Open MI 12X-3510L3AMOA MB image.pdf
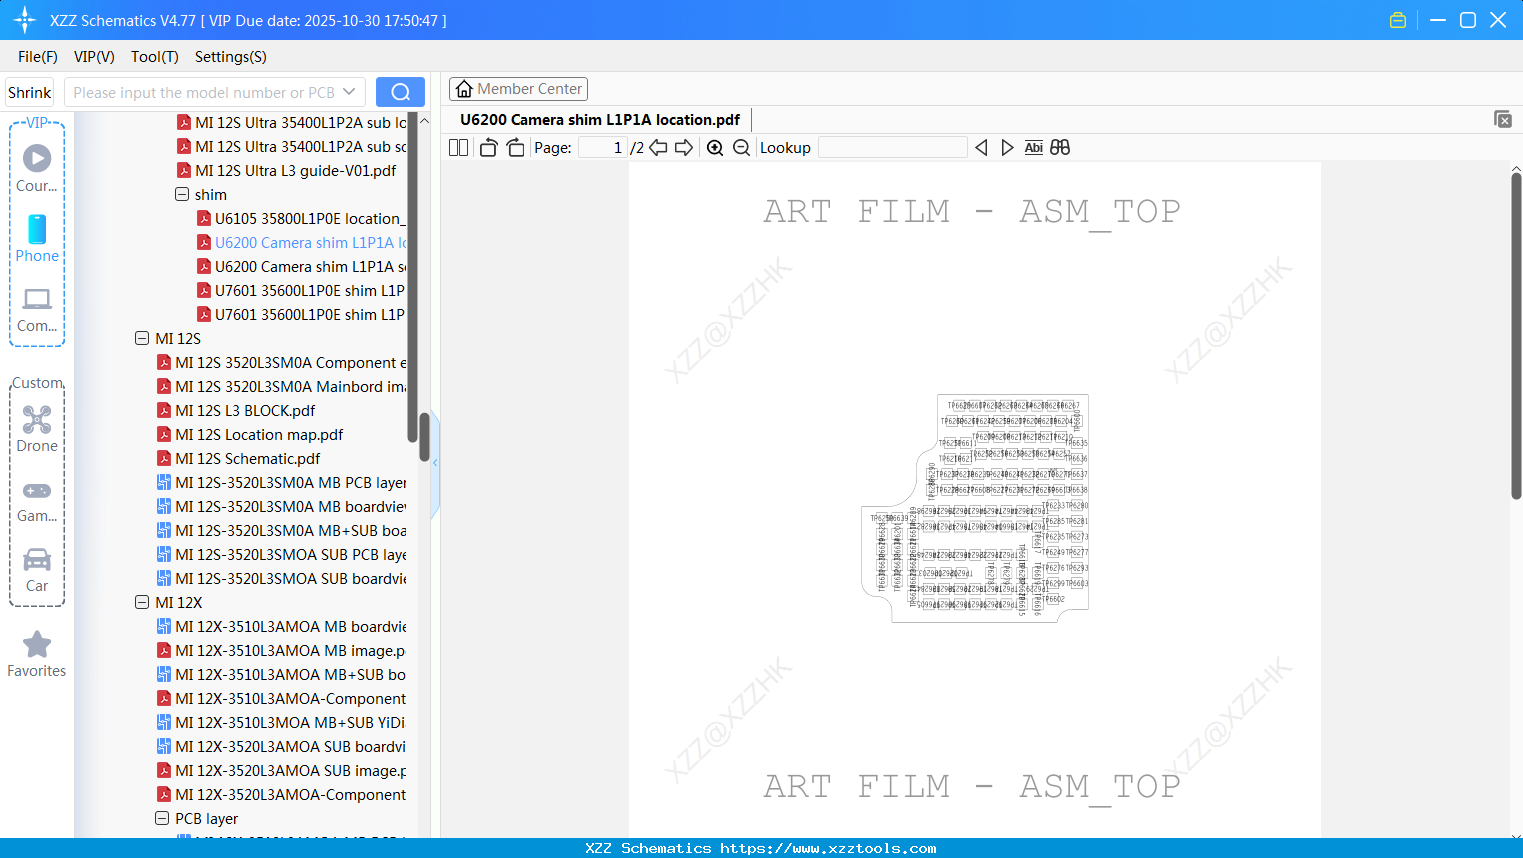The image size is (1523, 858). tap(282, 650)
